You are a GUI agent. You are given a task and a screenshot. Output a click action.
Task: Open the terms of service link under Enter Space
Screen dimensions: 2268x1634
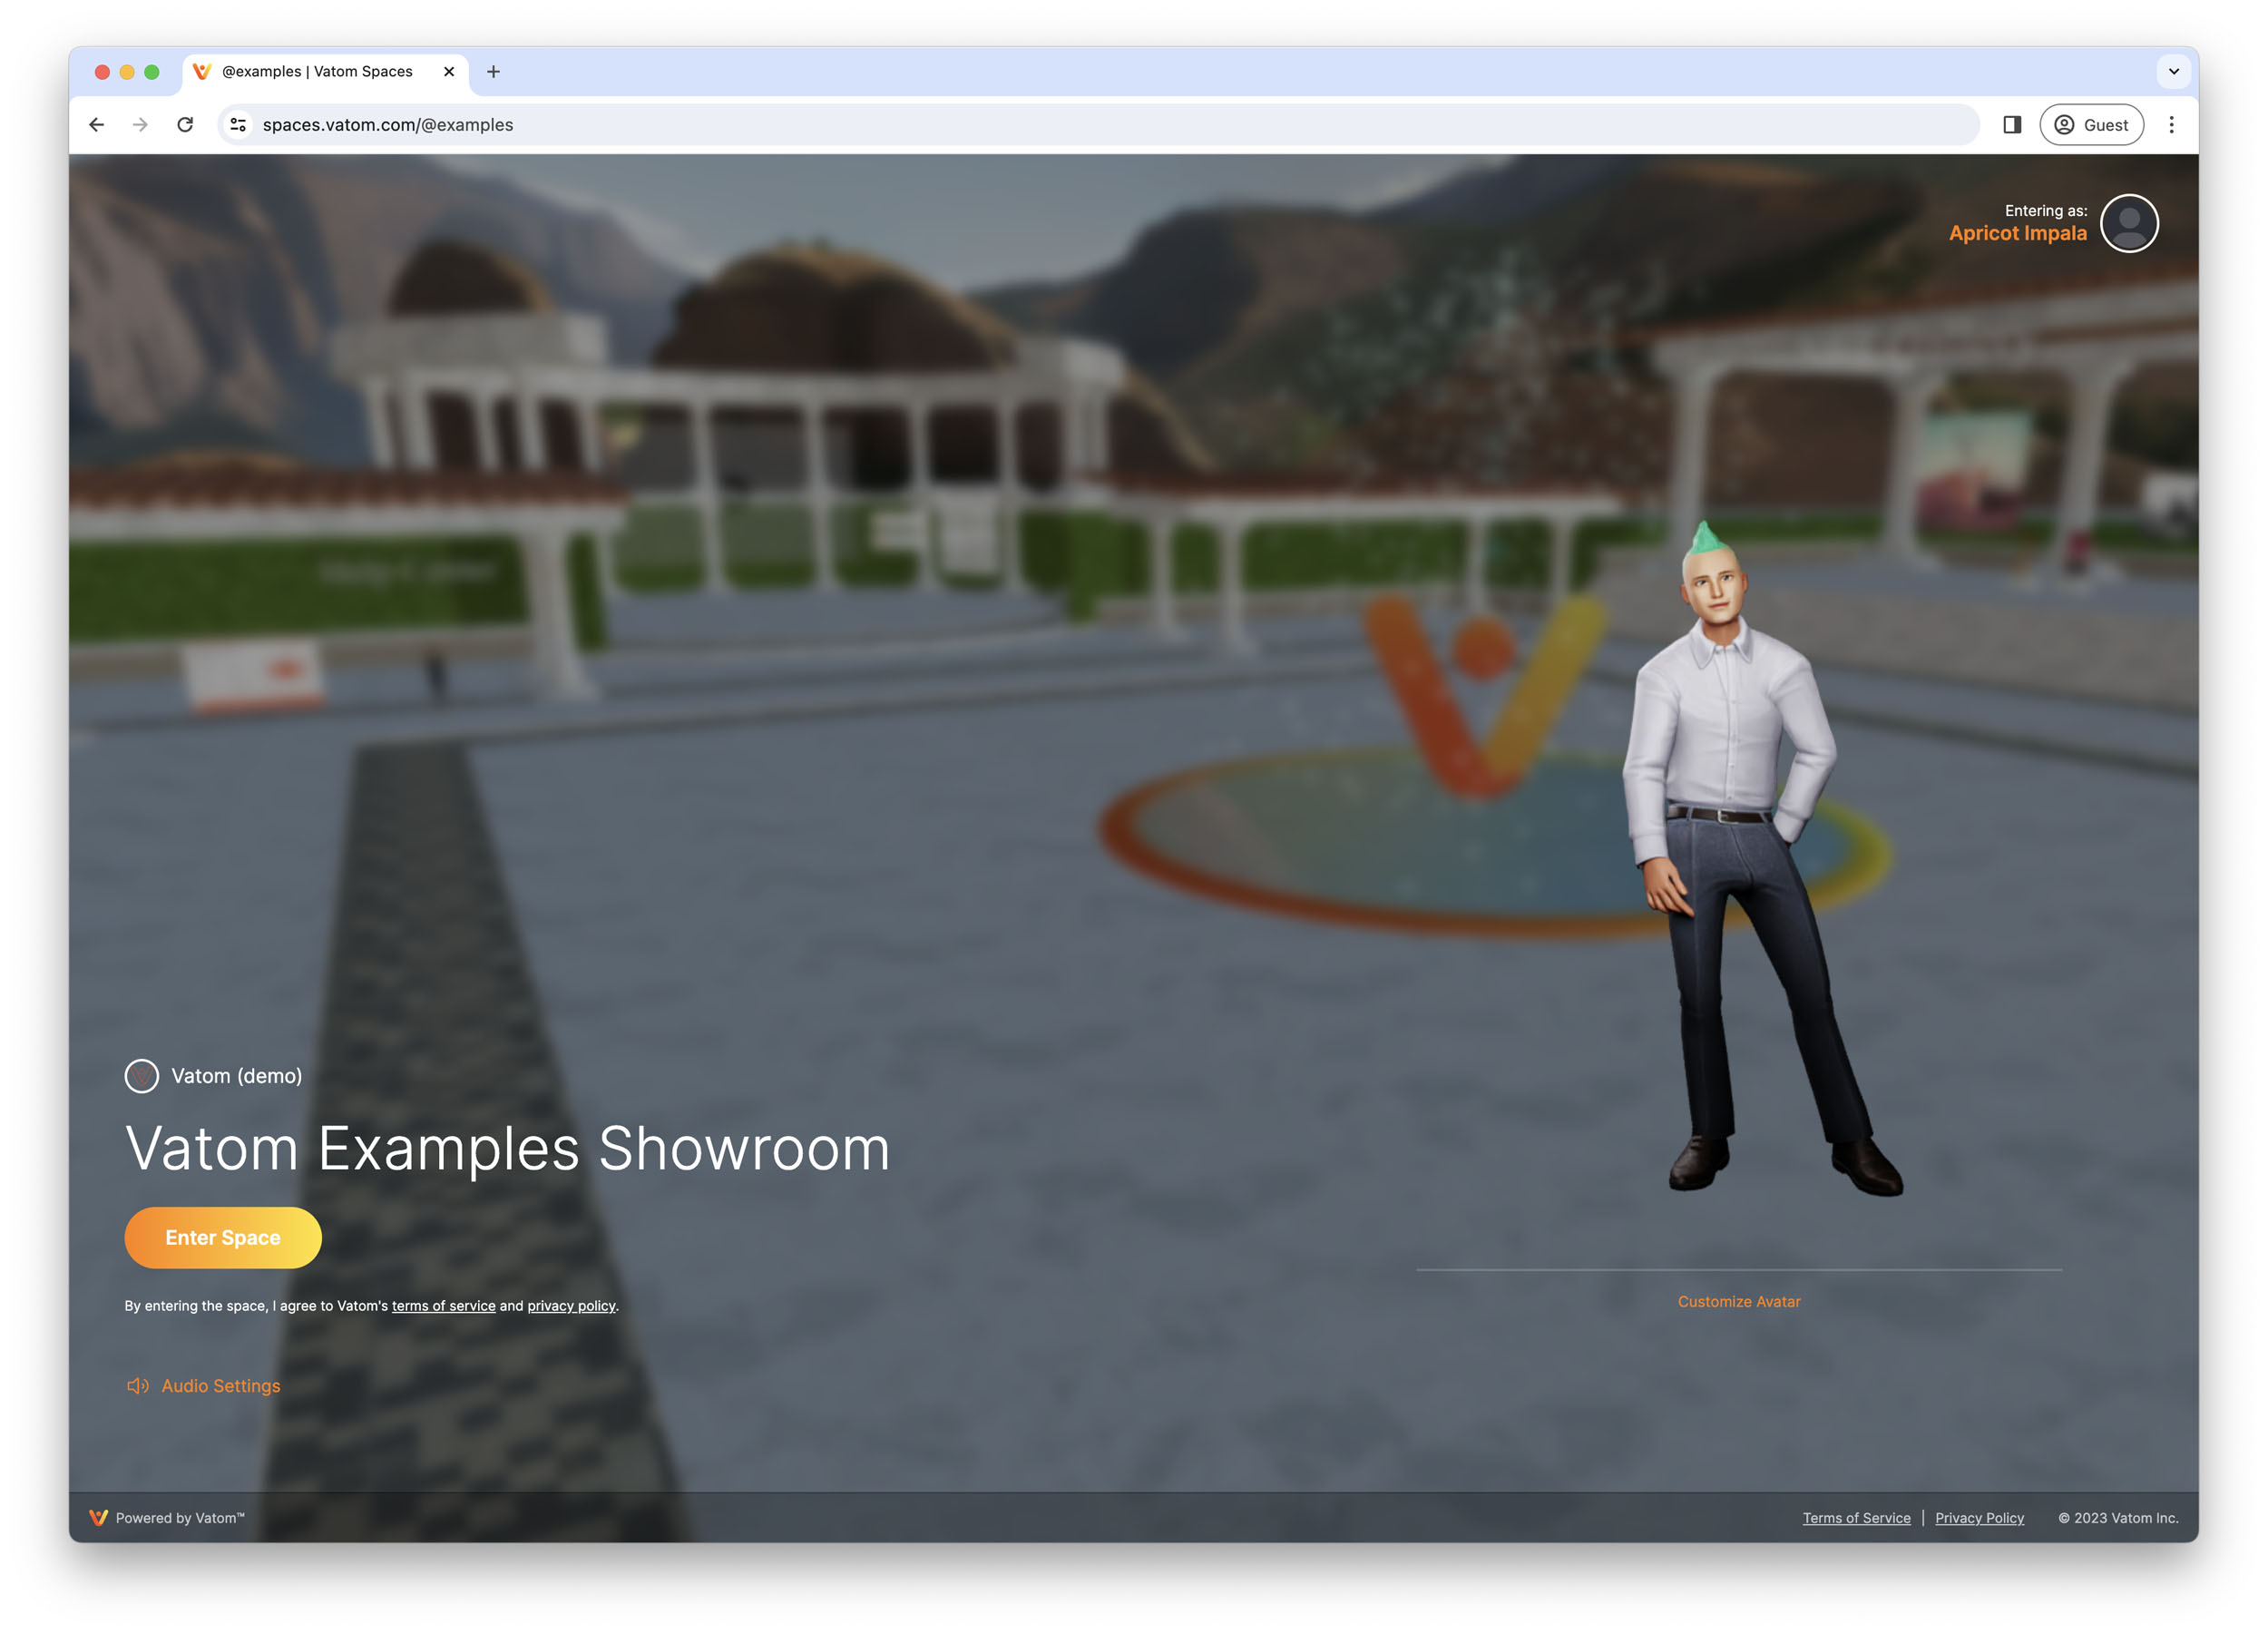444,1306
